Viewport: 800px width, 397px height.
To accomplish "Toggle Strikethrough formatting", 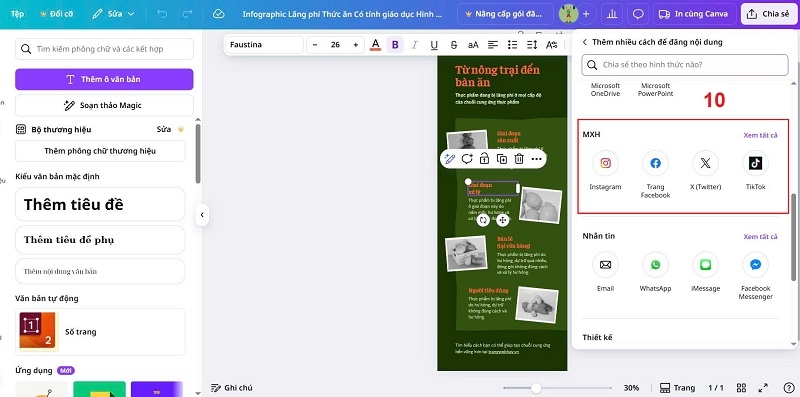I will 454,45.
